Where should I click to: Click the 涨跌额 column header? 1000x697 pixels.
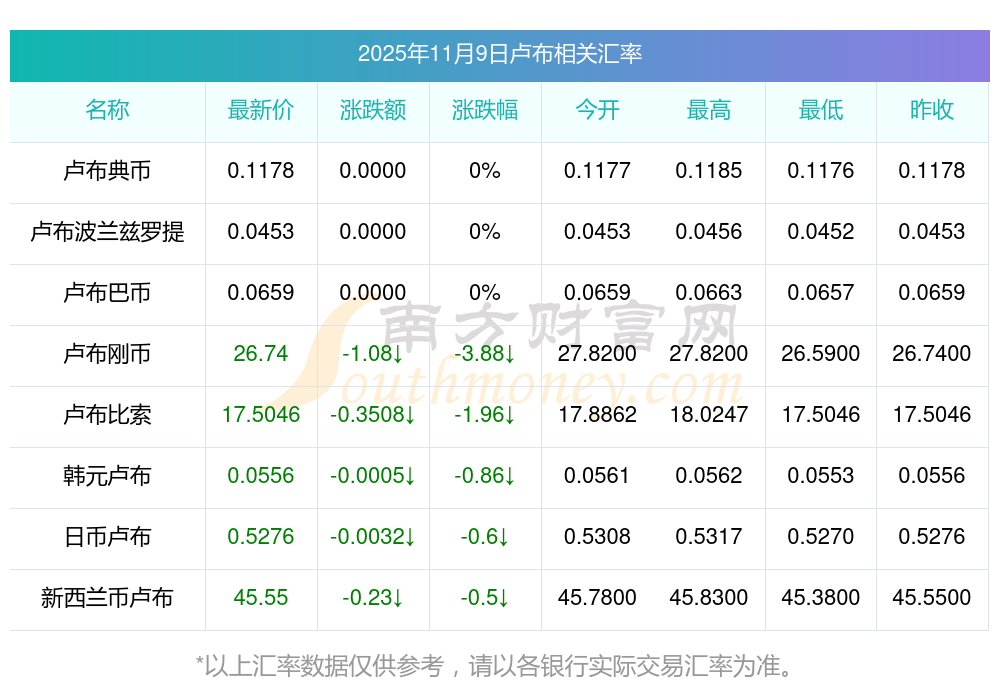coord(373,110)
